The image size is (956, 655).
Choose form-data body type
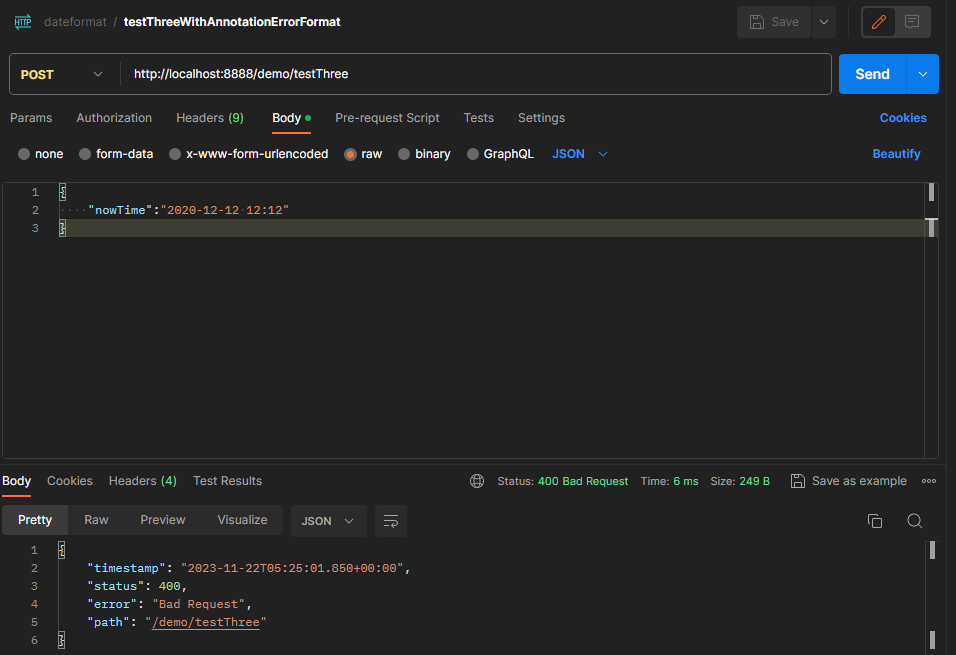(x=85, y=154)
